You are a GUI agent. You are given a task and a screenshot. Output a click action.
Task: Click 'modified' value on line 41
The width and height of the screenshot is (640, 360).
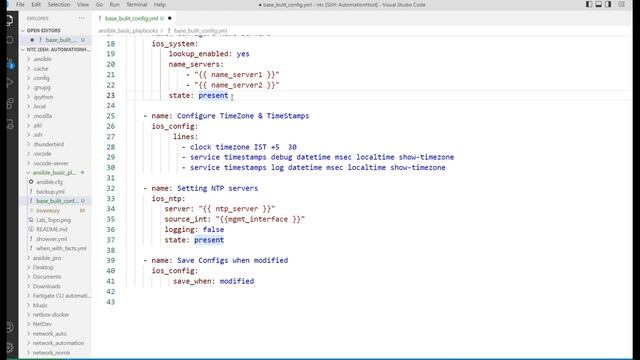point(237,281)
